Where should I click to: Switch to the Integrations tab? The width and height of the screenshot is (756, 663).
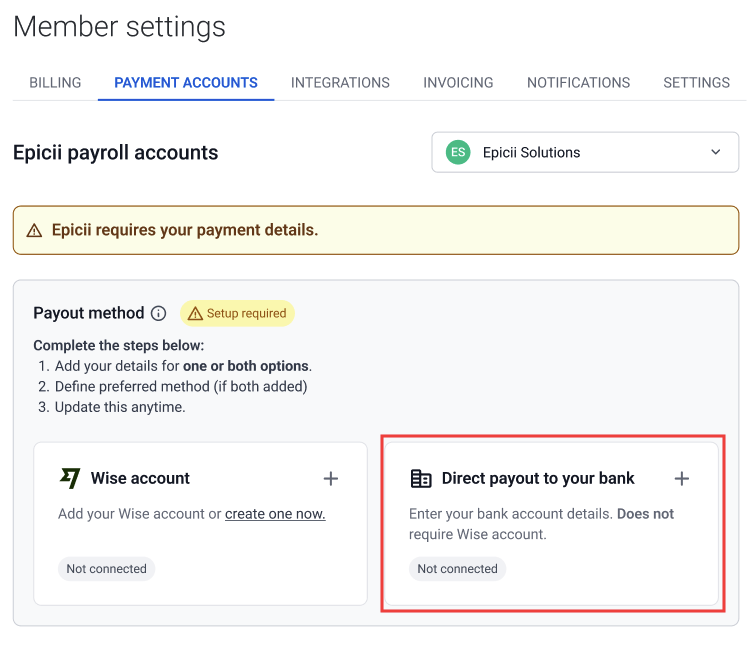tap(340, 82)
